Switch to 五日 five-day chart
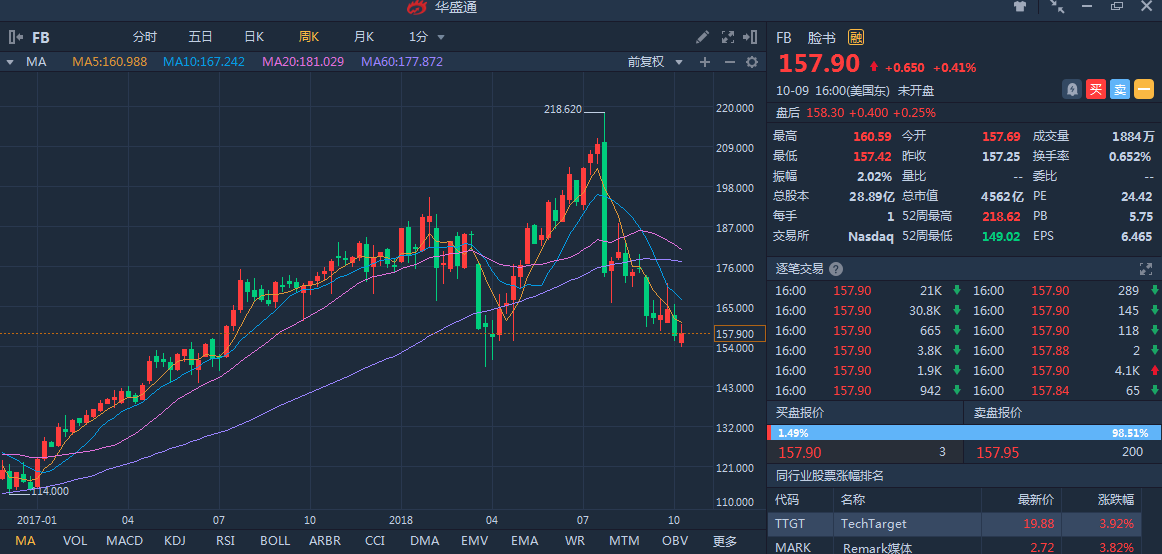The image size is (1162, 554). [200, 37]
